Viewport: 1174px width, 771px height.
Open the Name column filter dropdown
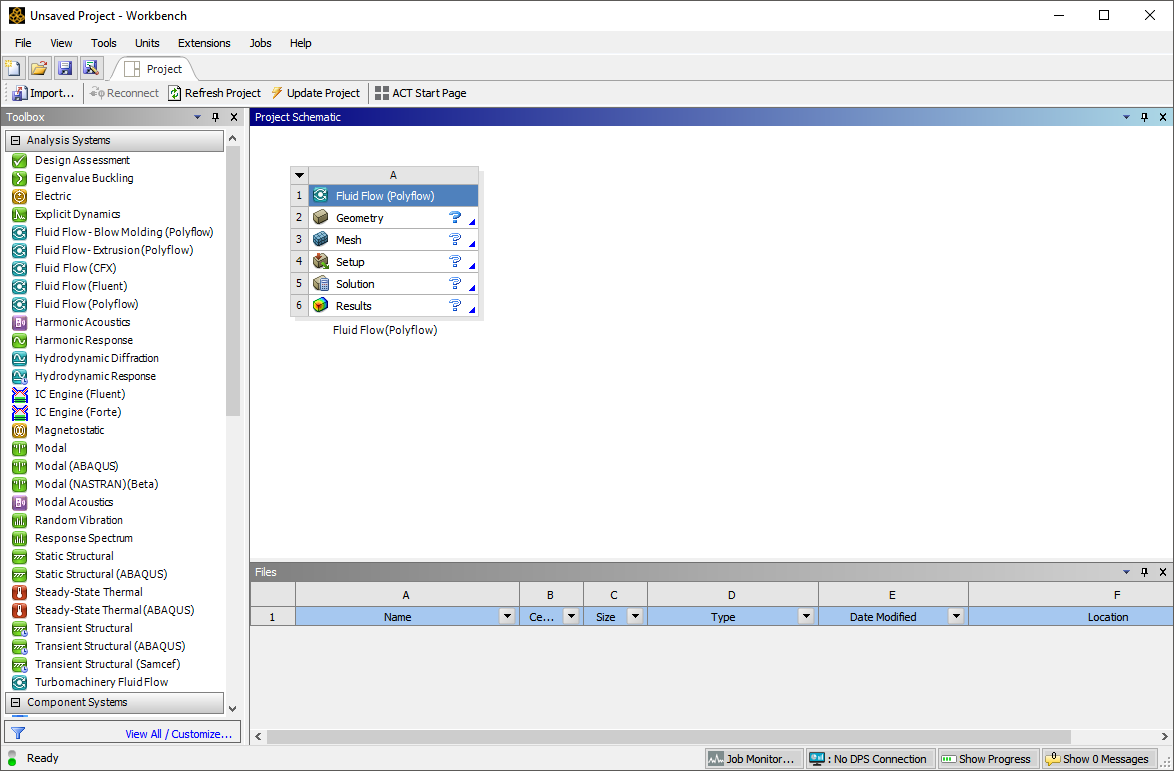pos(507,617)
